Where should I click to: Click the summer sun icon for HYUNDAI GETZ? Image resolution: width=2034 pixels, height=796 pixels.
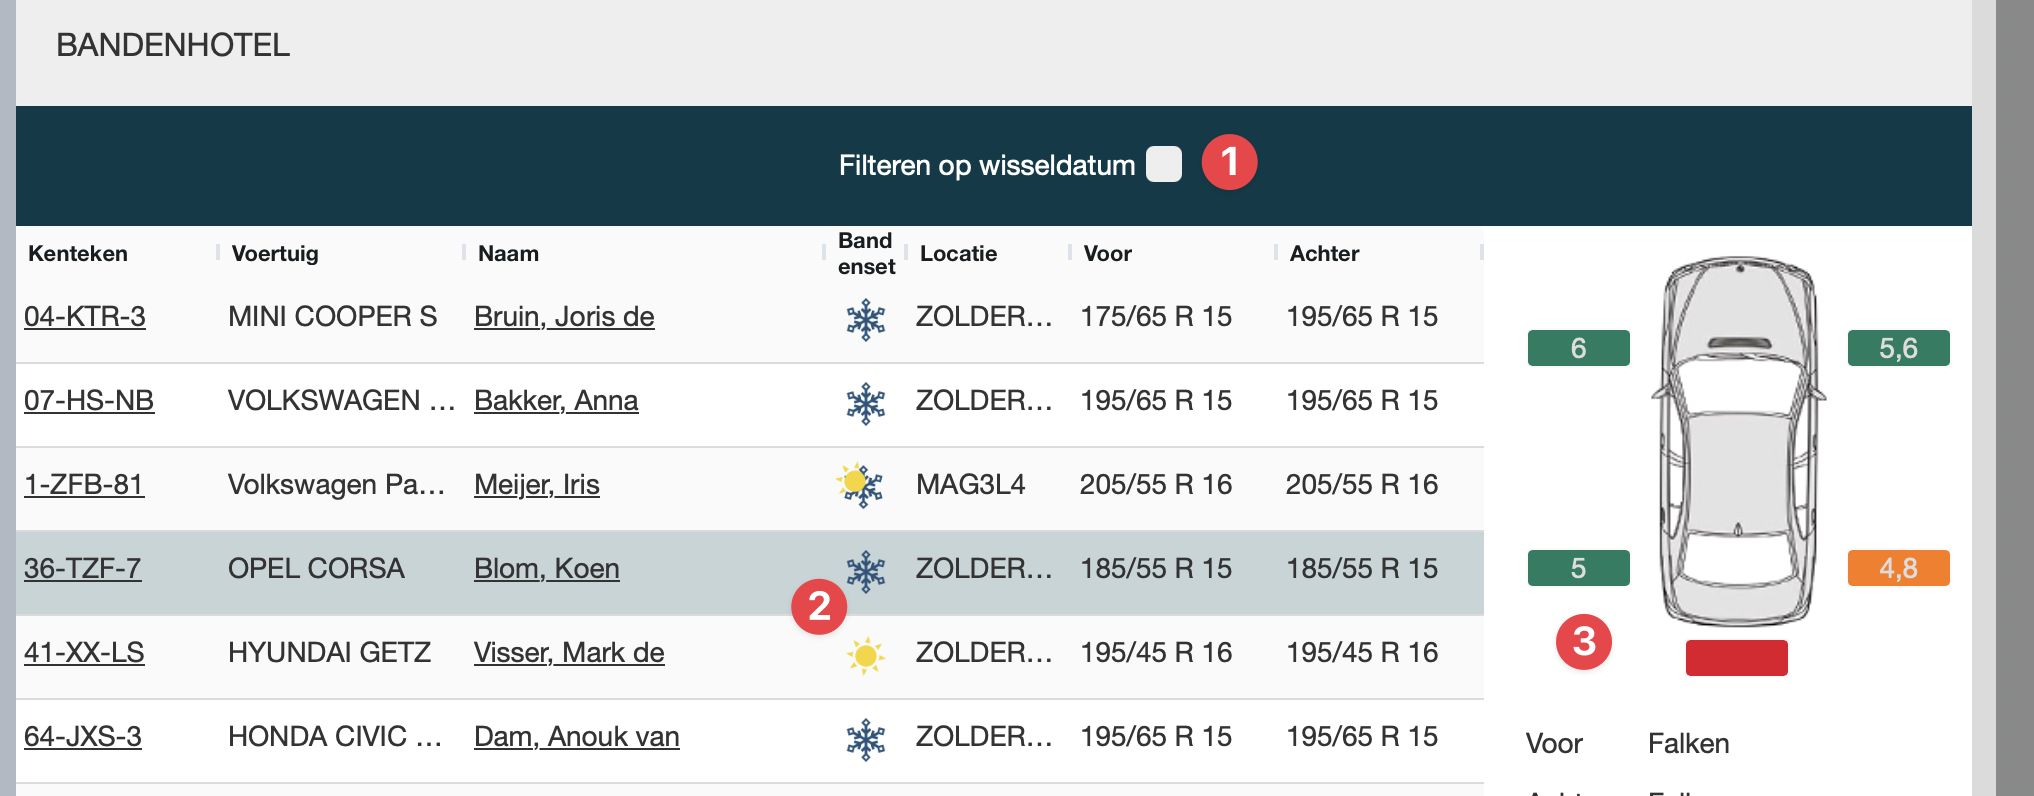click(866, 655)
